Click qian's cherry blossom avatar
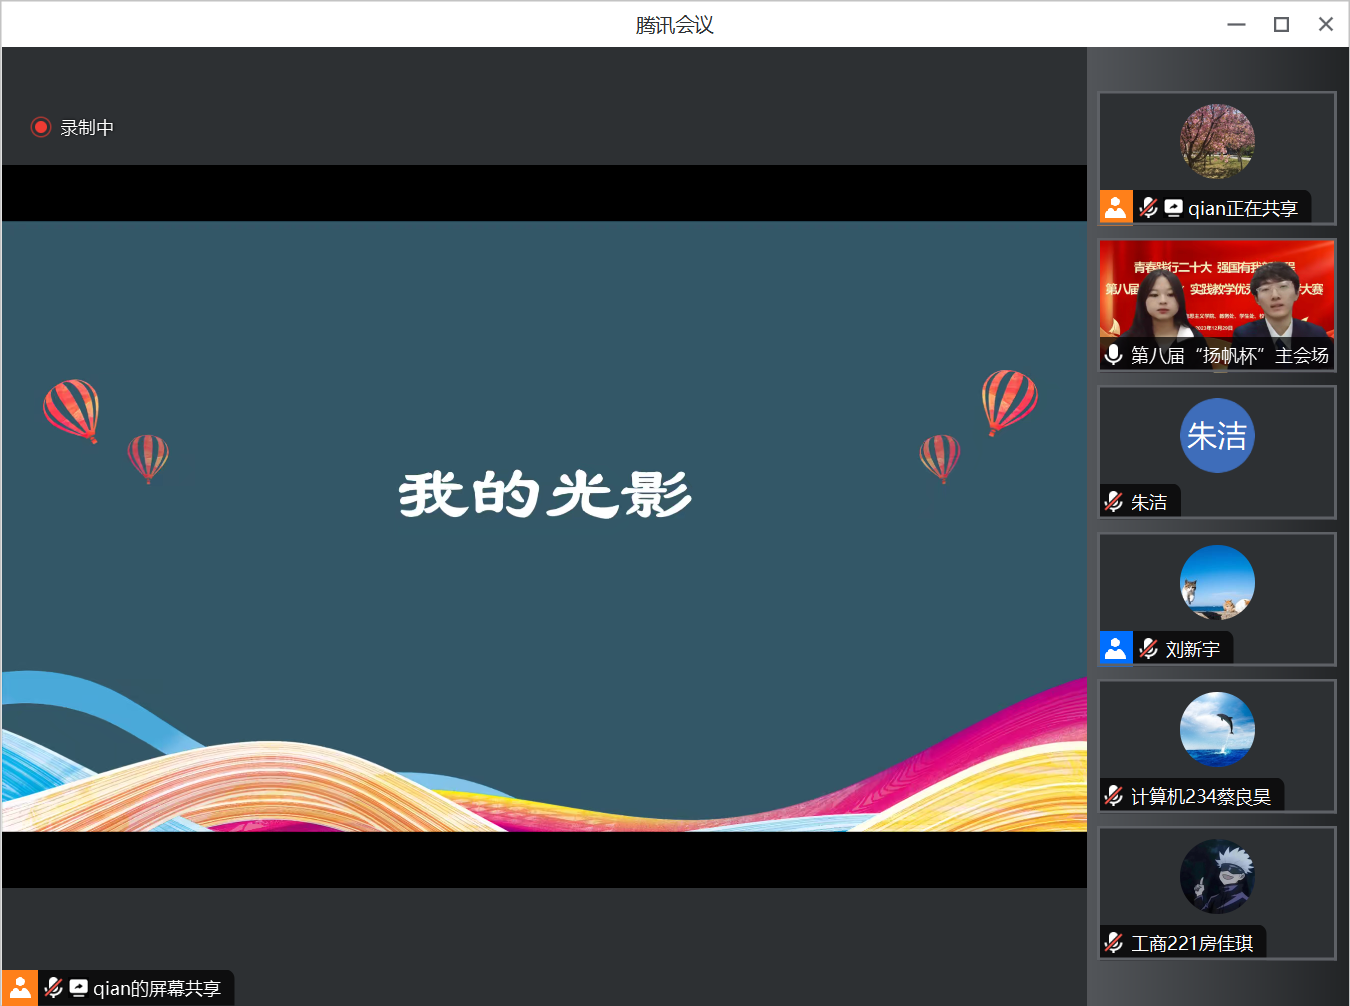This screenshot has height=1006, width=1350. 1216,141
